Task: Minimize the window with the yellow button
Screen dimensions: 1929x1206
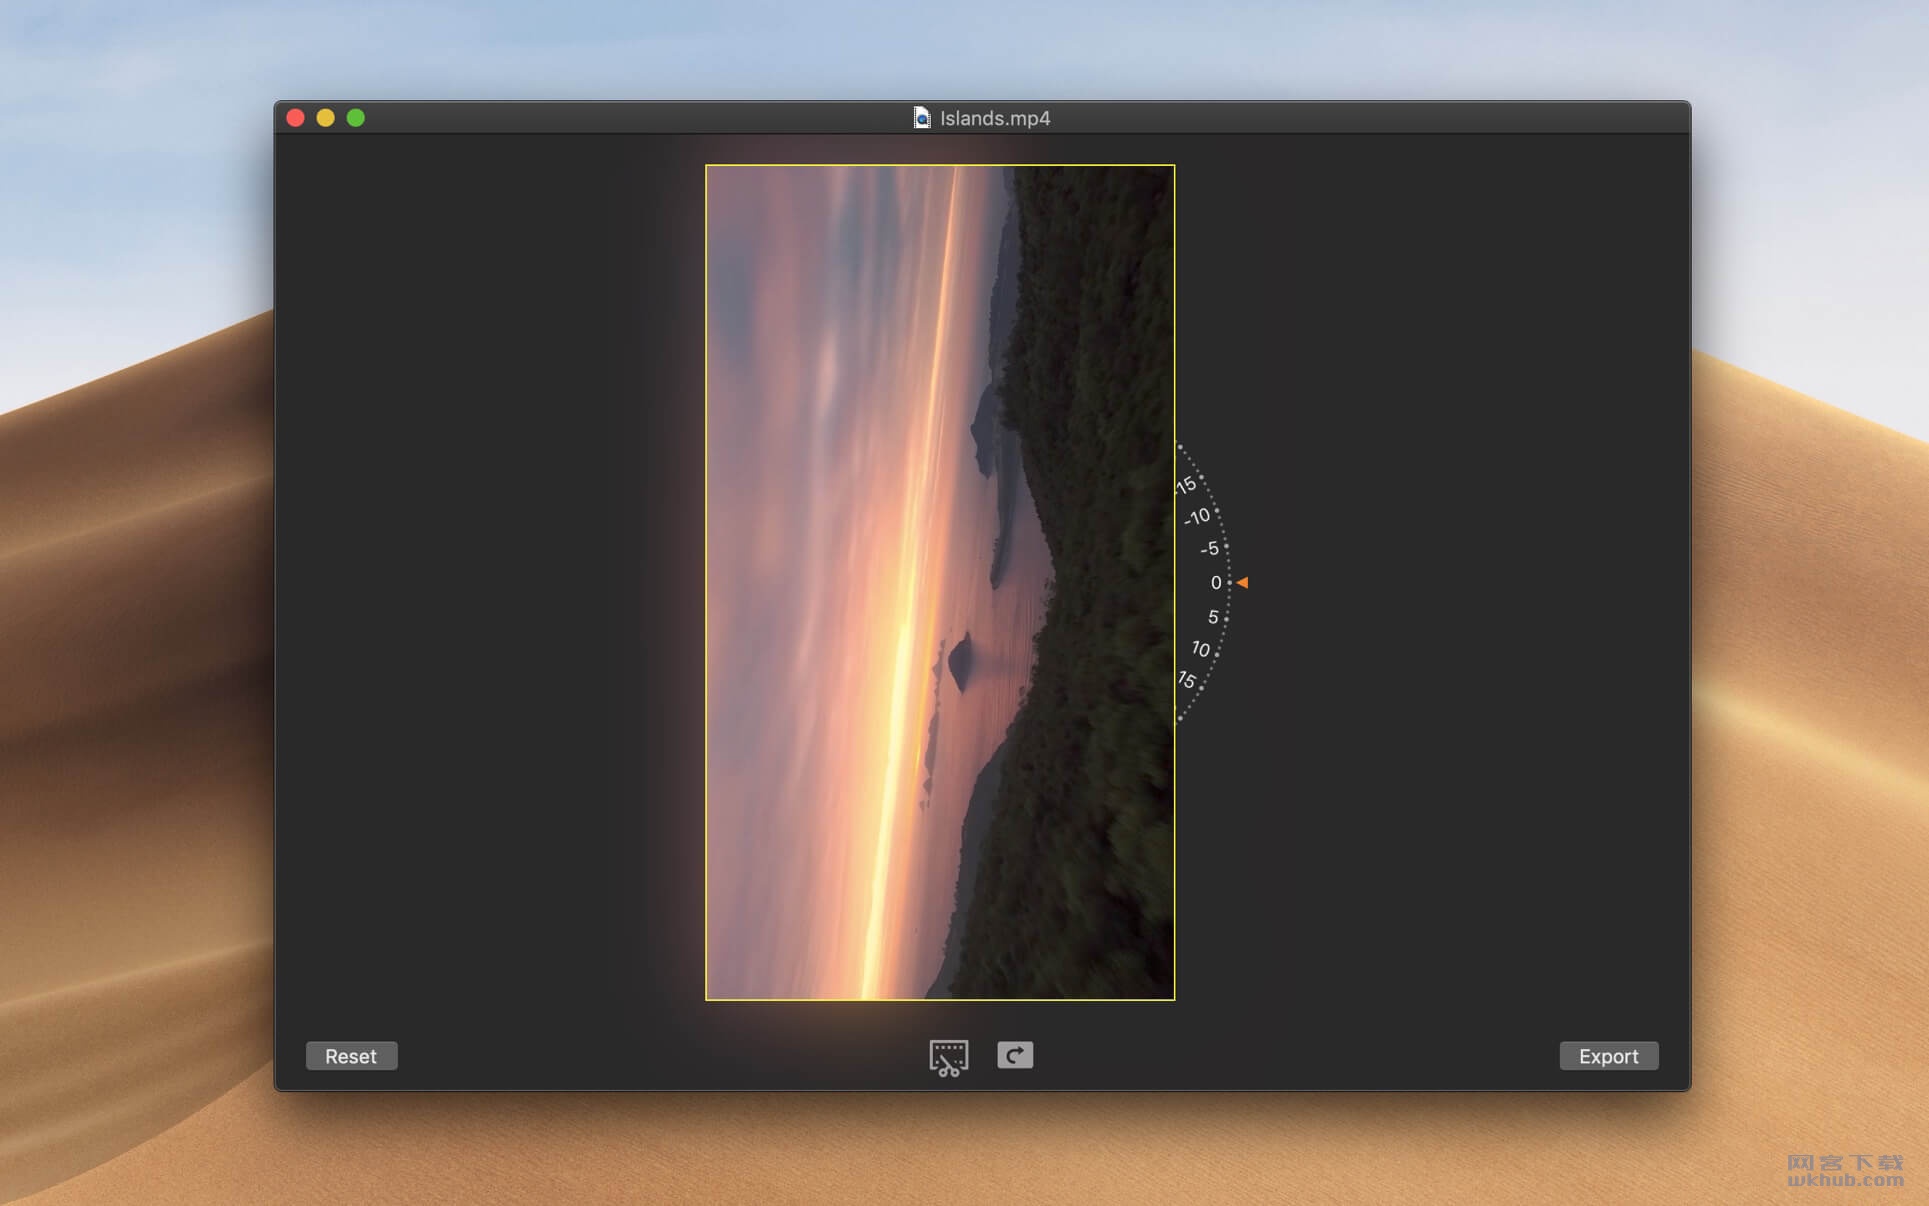Action: click(326, 118)
